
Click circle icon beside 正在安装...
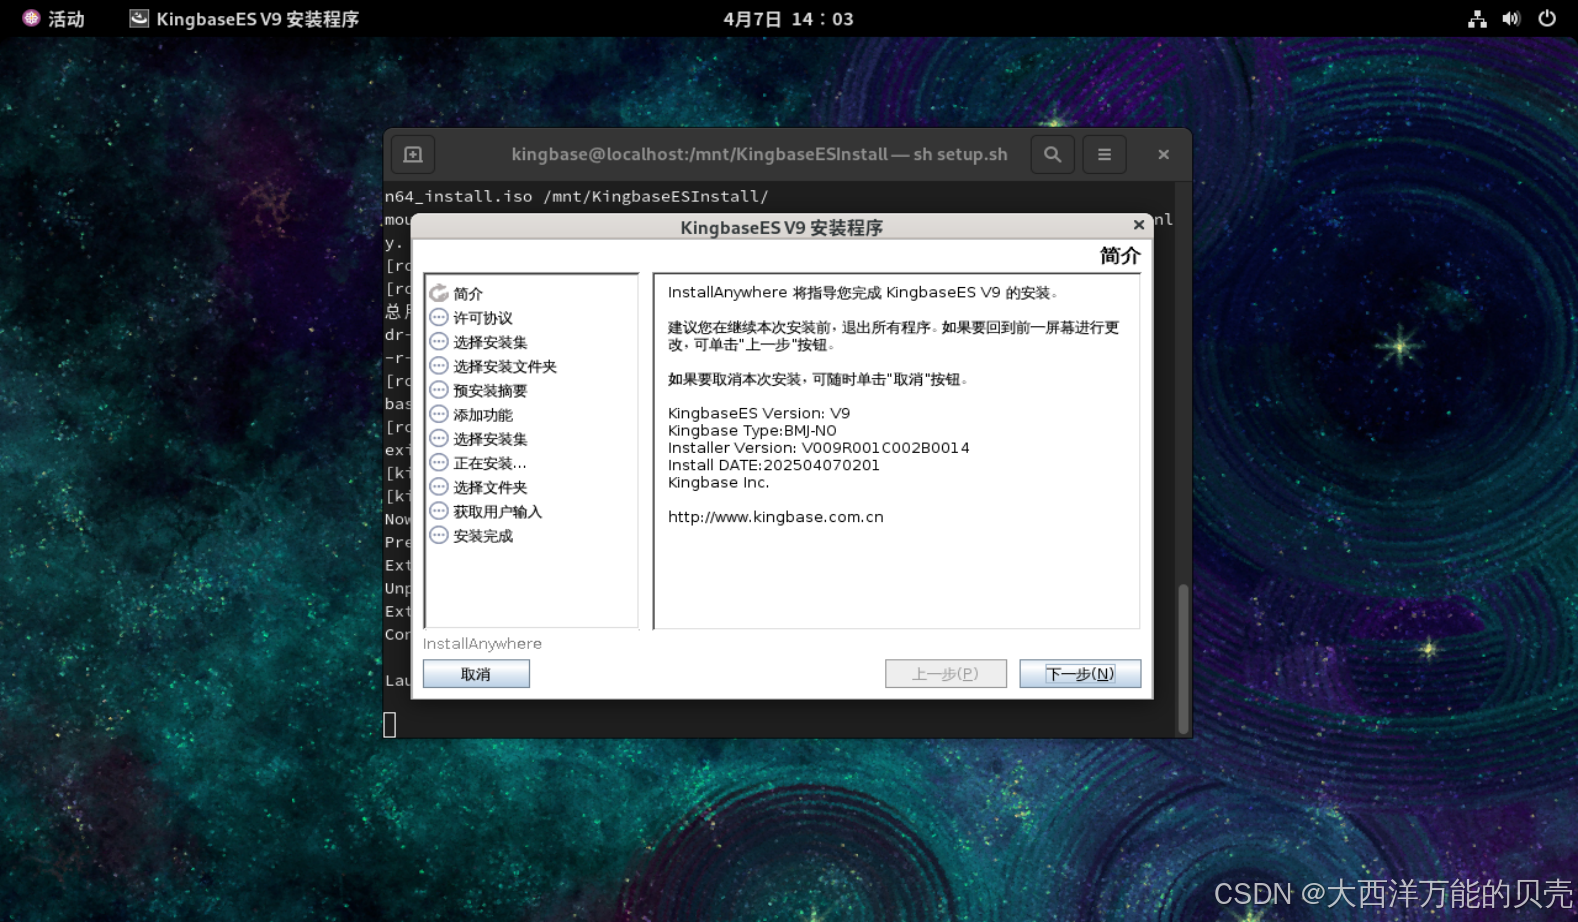coord(439,462)
